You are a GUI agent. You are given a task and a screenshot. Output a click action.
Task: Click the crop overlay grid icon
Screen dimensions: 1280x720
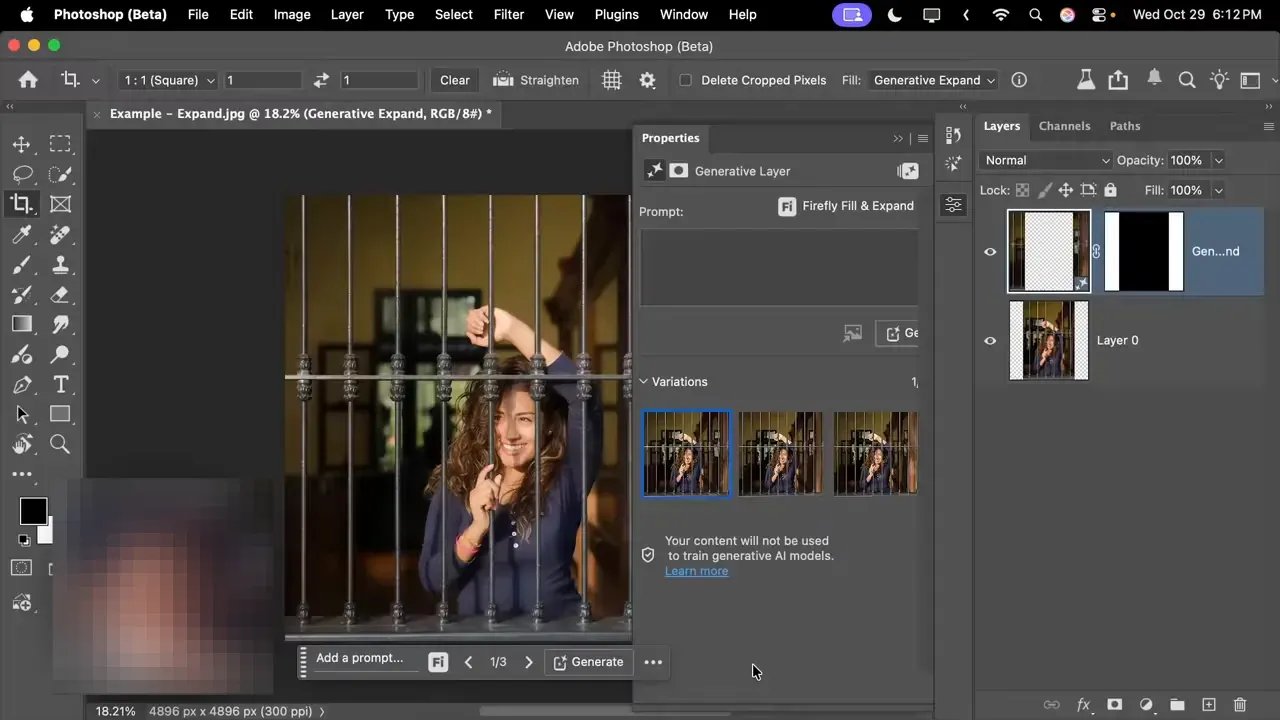point(612,80)
